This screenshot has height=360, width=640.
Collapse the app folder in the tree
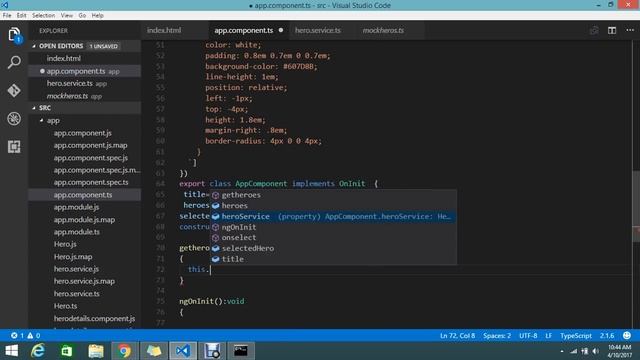[x=41, y=120]
